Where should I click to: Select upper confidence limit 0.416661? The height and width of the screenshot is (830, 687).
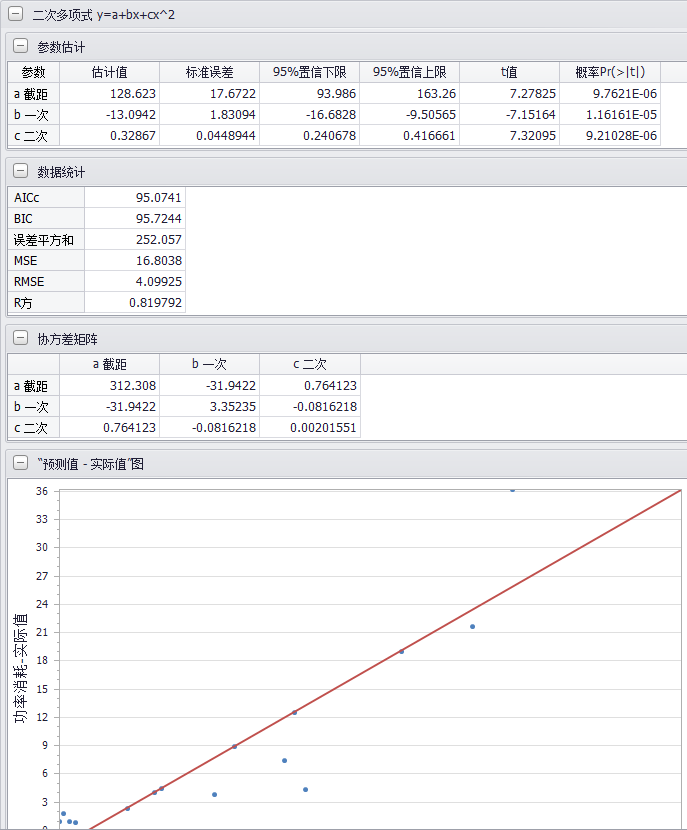(410, 136)
